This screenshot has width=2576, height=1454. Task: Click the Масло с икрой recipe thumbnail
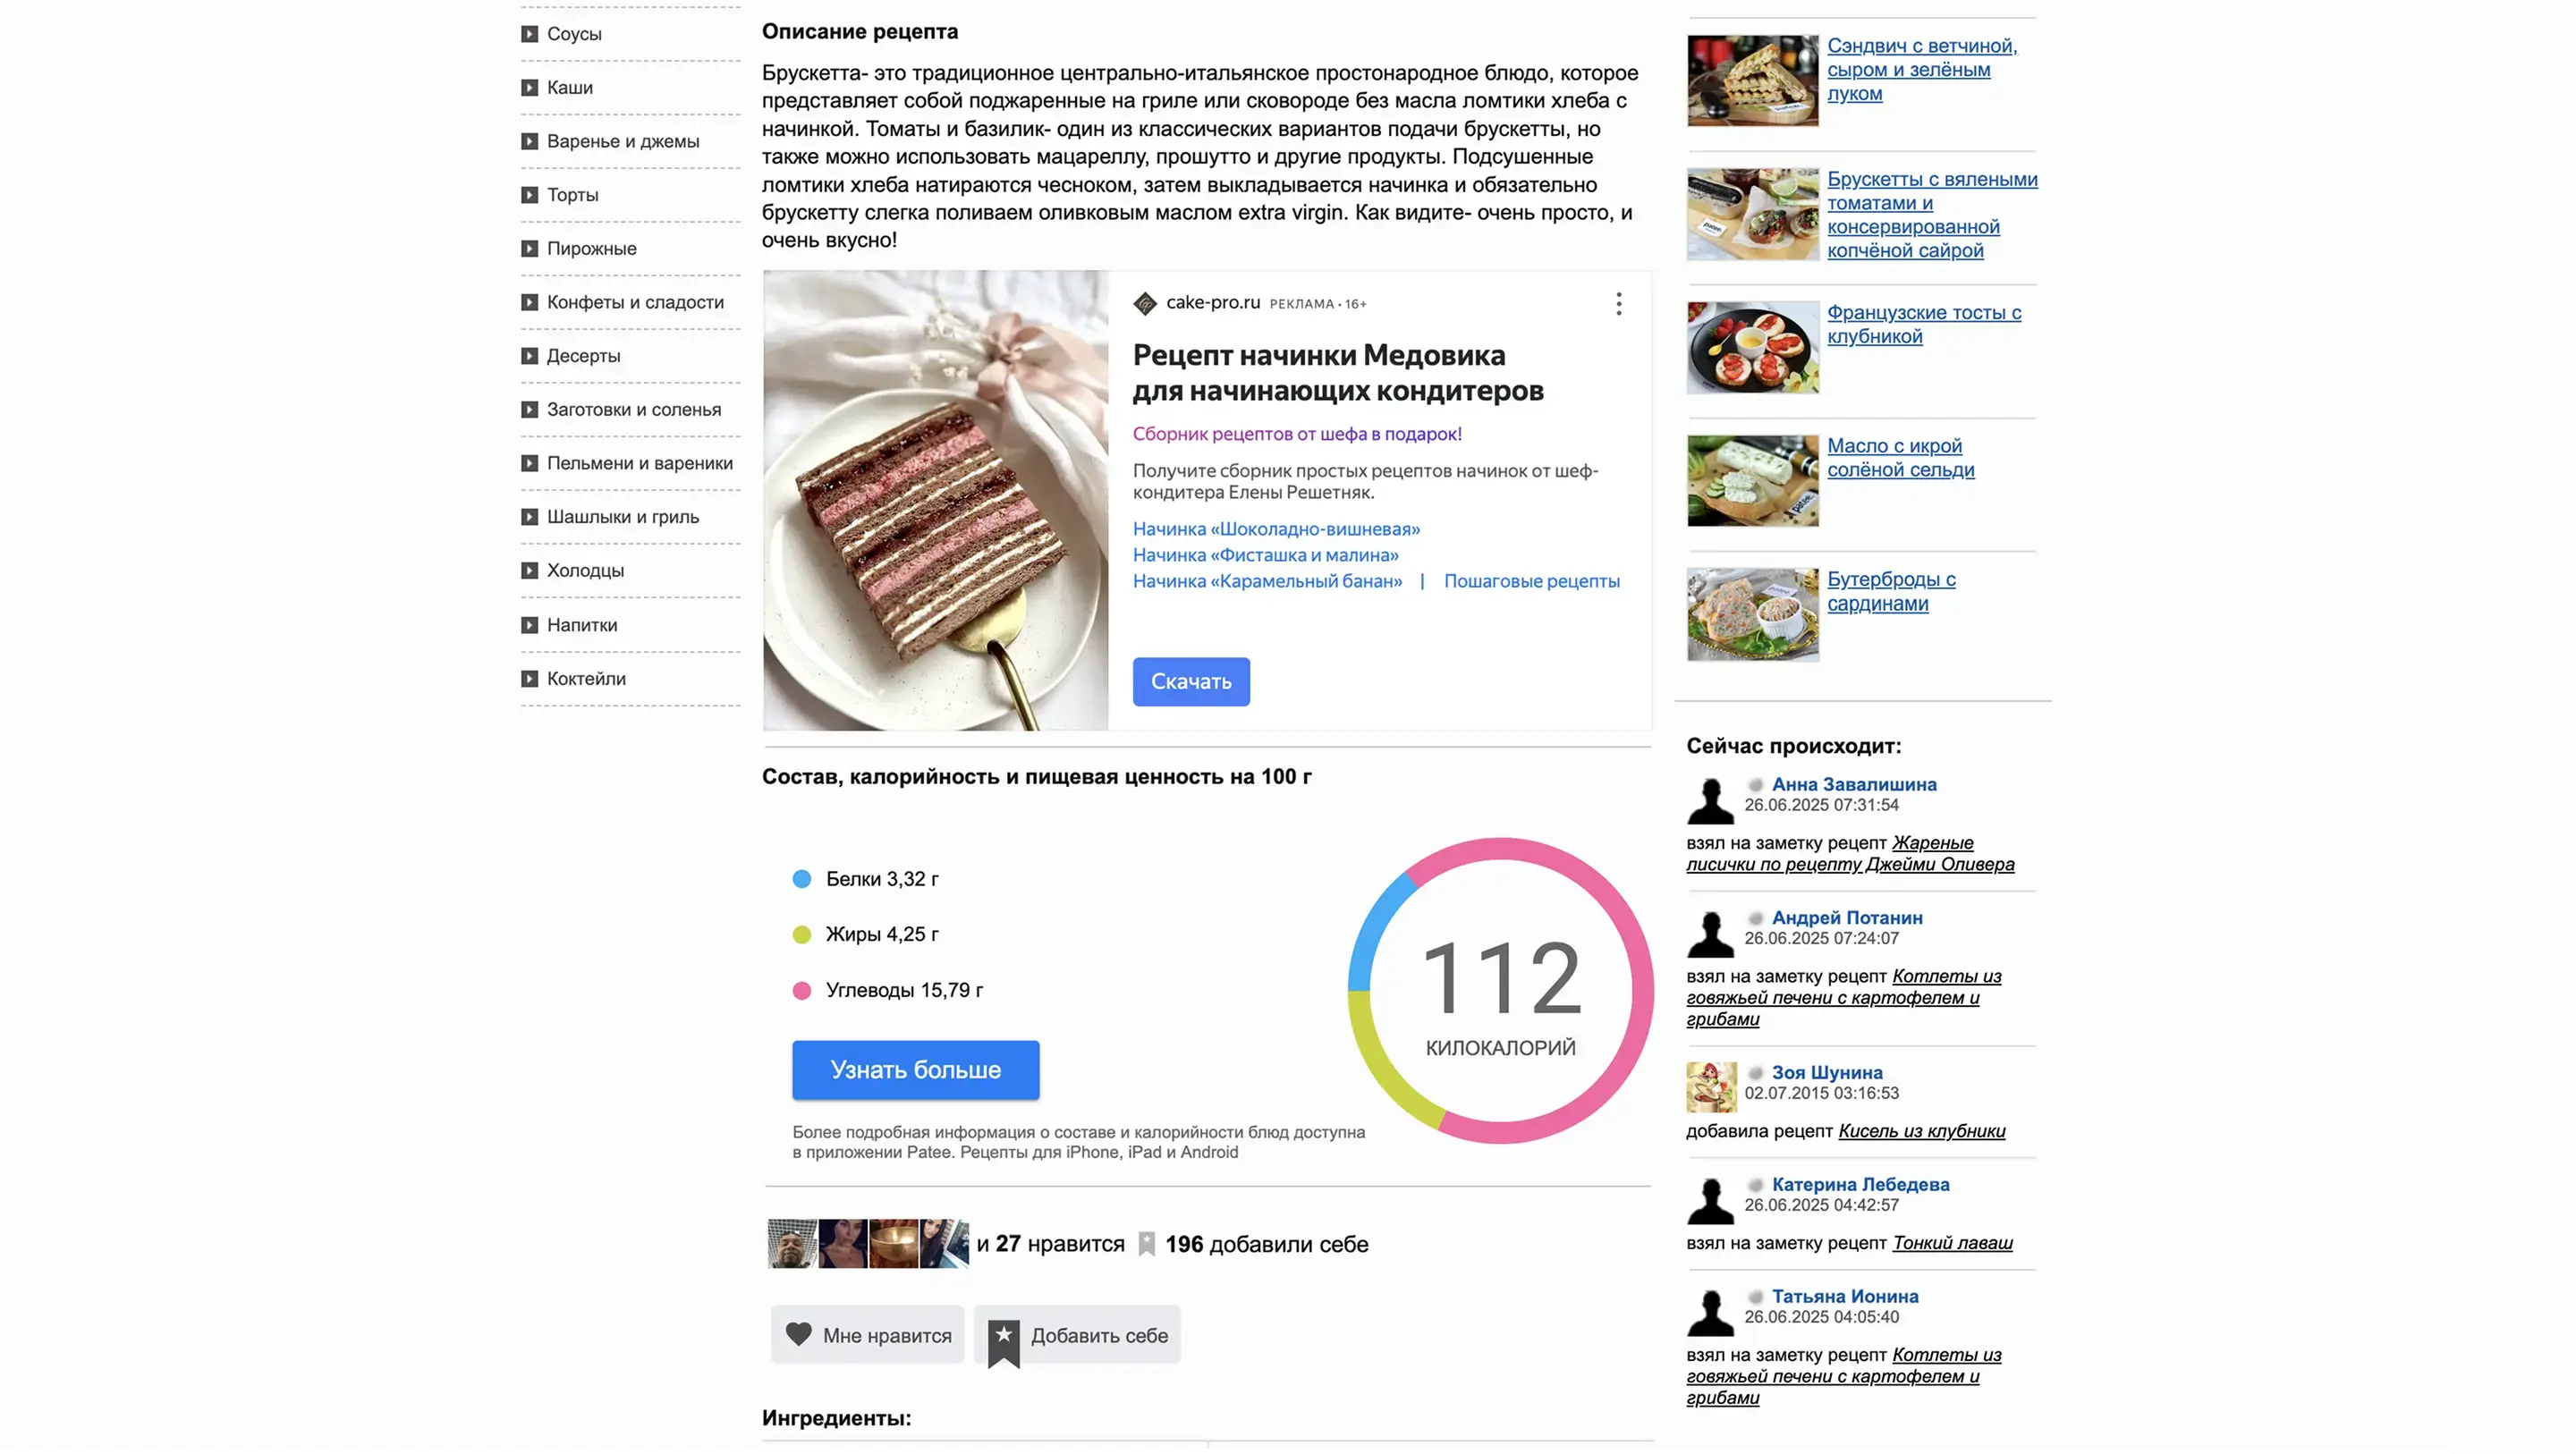[x=1752, y=481]
